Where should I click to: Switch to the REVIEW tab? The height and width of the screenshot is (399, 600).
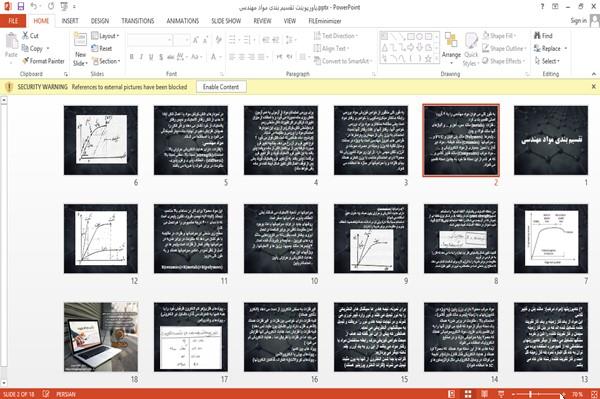click(262, 21)
